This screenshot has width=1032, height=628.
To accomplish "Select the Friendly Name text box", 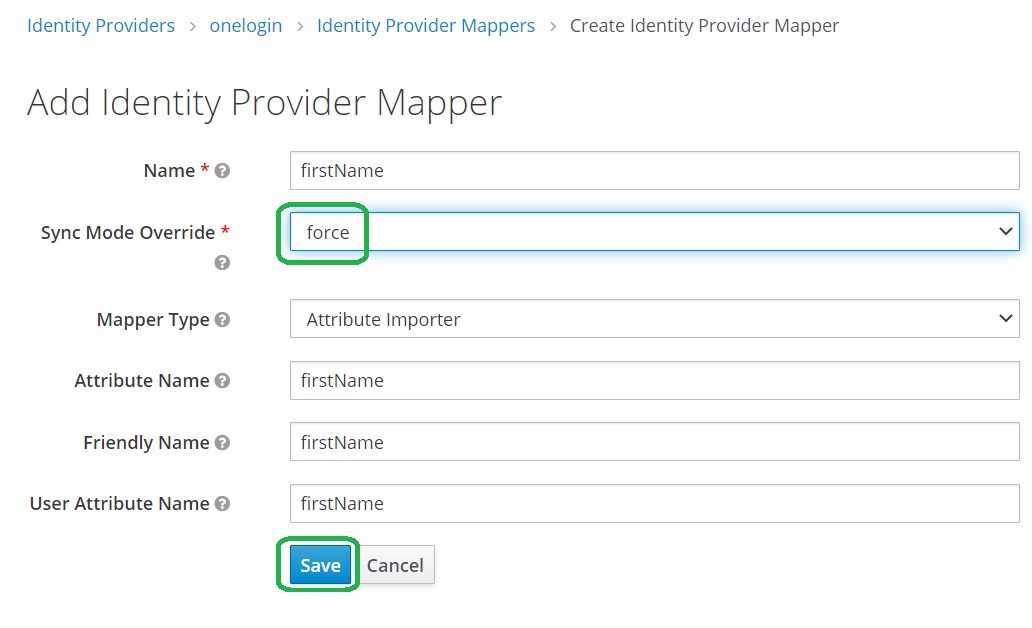I will coord(654,443).
